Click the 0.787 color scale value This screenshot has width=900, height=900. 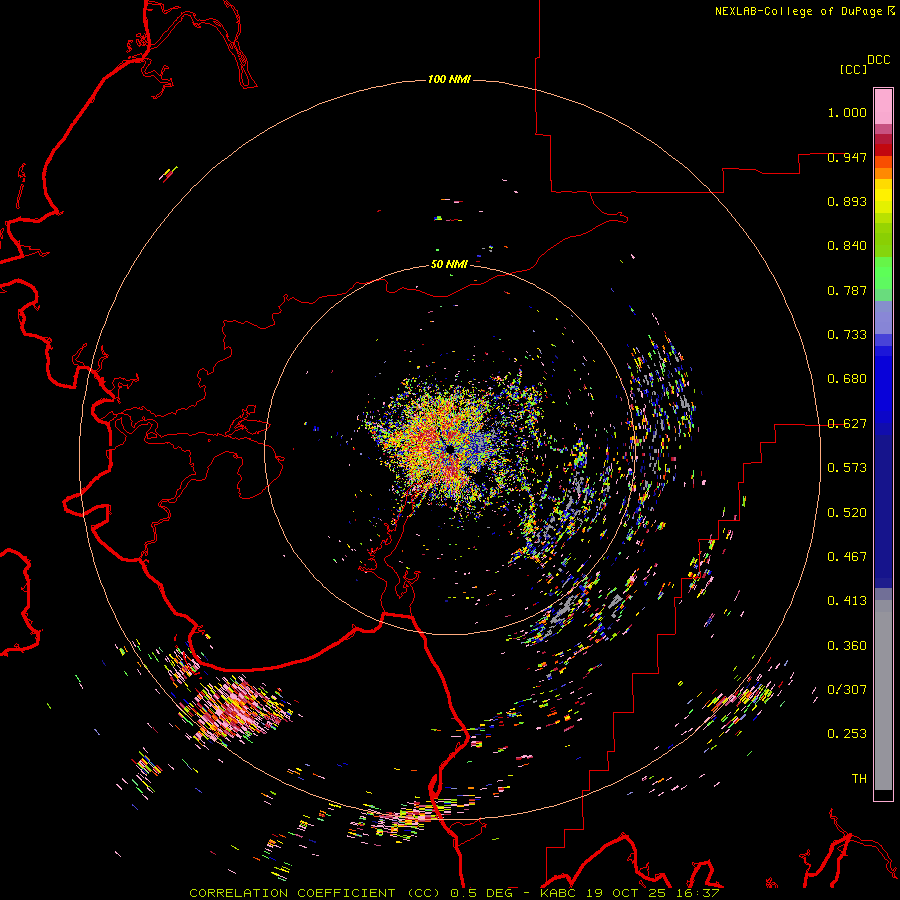point(847,290)
